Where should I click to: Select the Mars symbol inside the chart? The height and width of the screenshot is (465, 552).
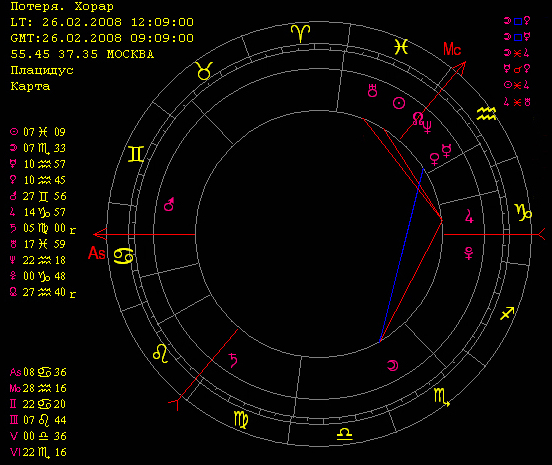169,205
